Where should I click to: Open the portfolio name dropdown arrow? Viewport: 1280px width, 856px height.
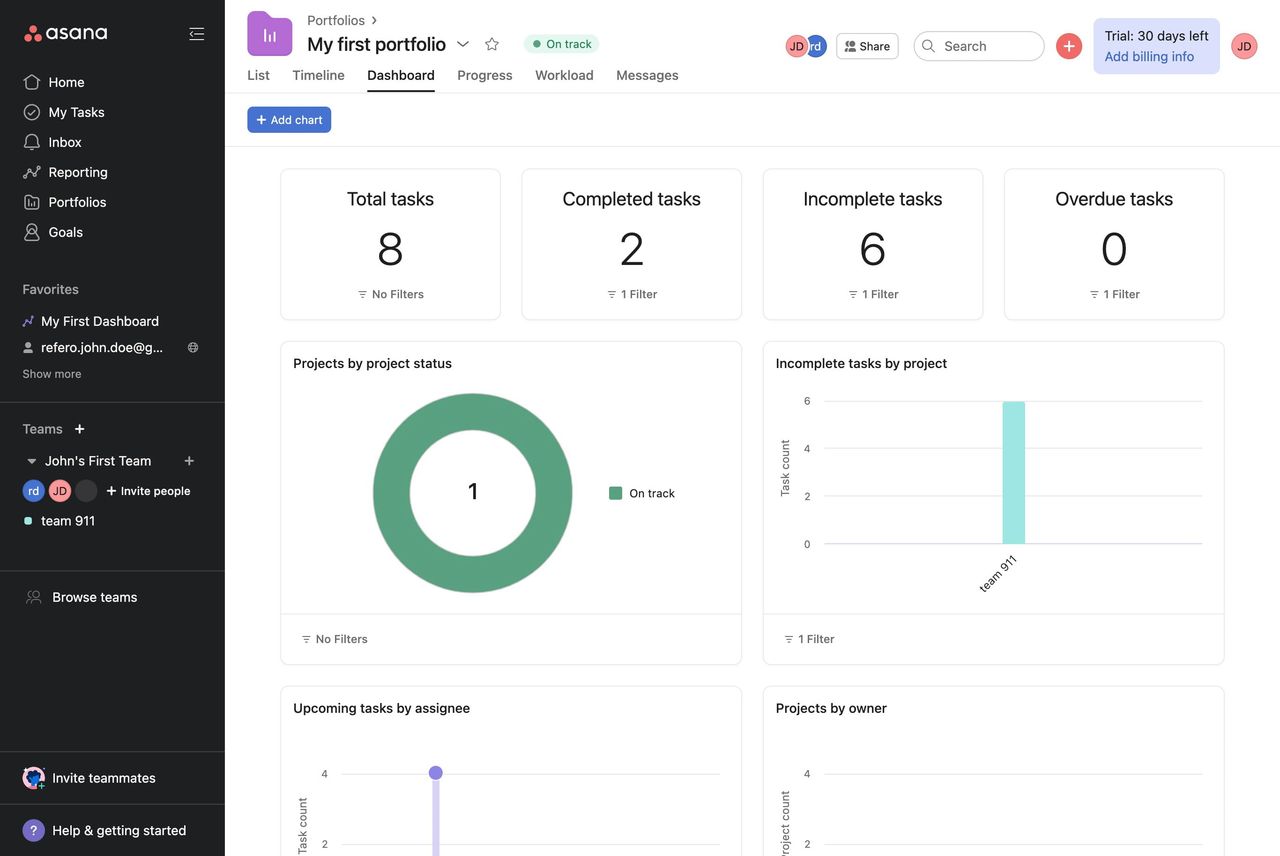463,44
